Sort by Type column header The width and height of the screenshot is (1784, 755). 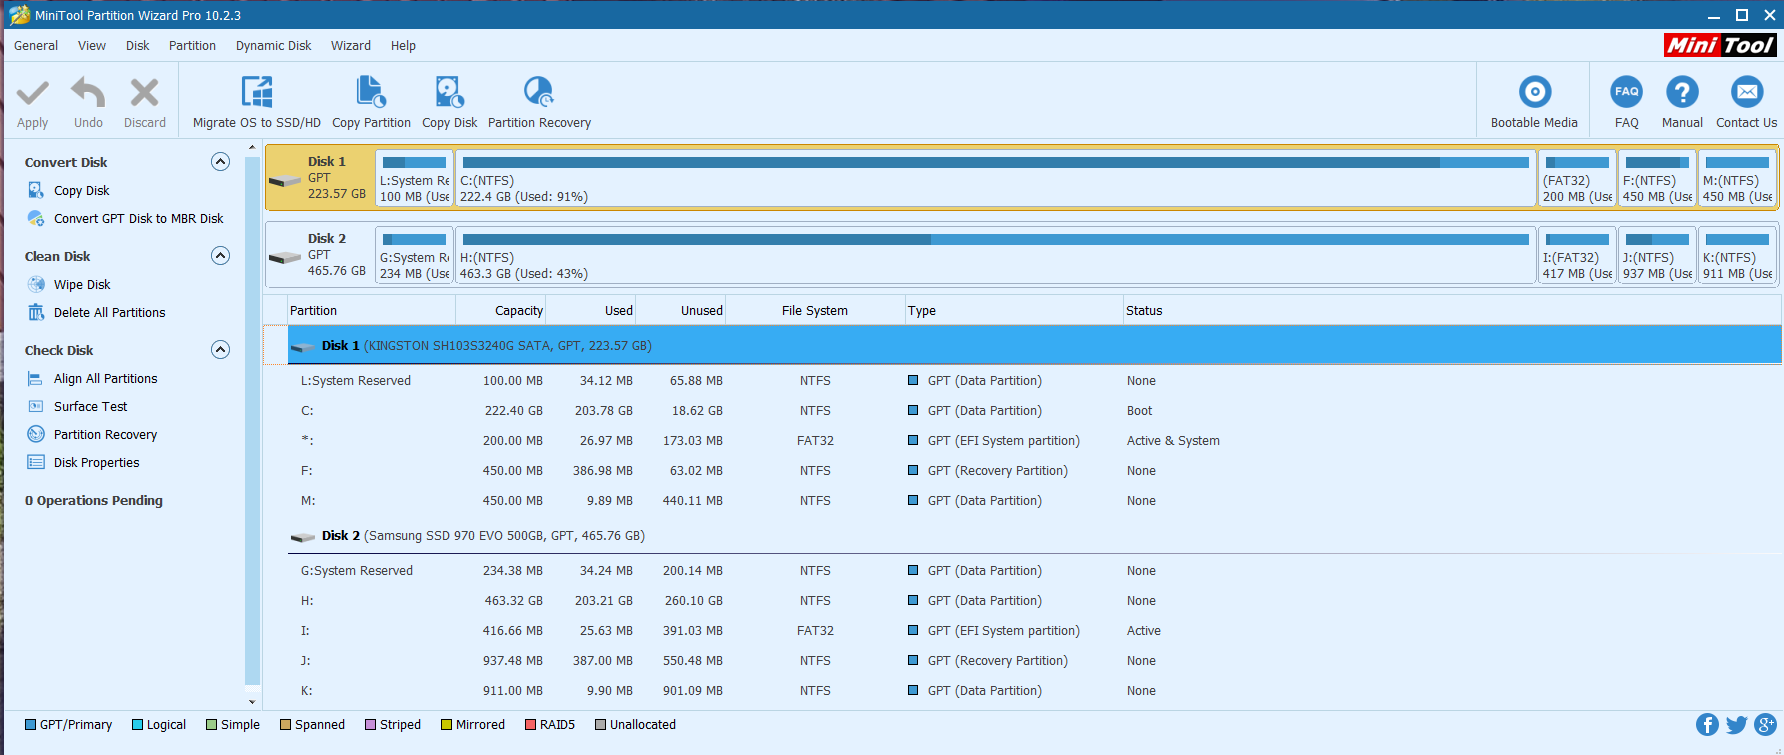1013,311
